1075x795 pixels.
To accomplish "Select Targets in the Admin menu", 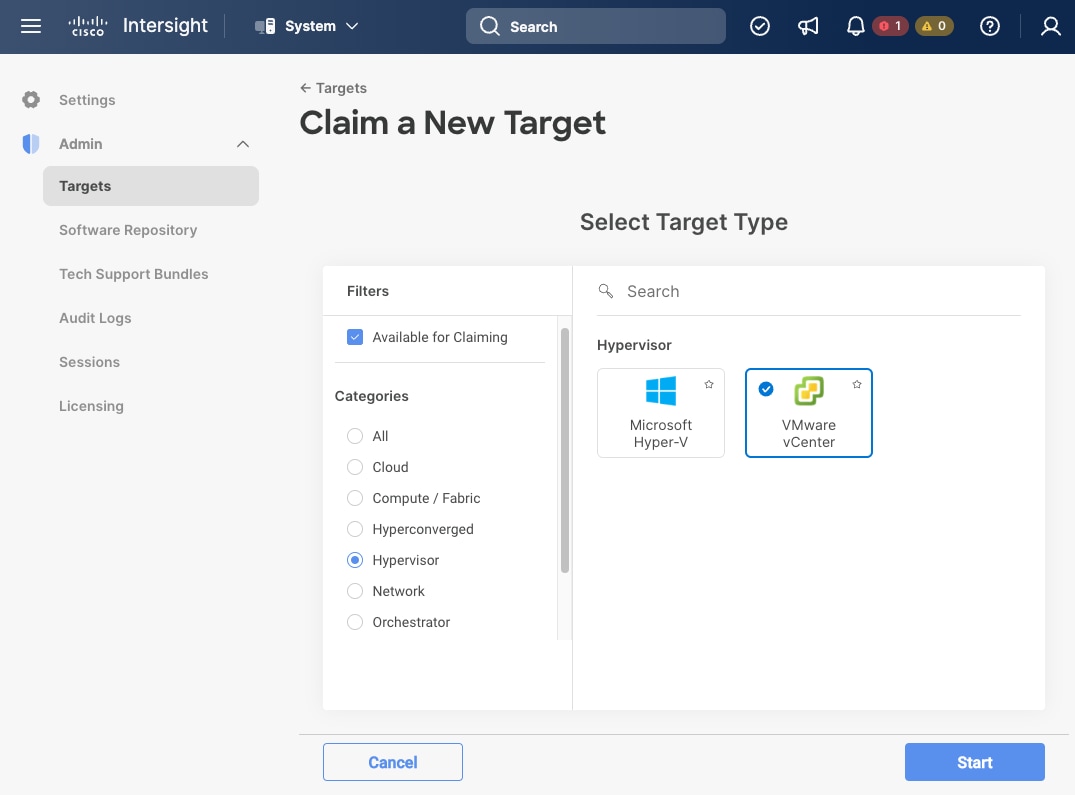I will coord(151,186).
